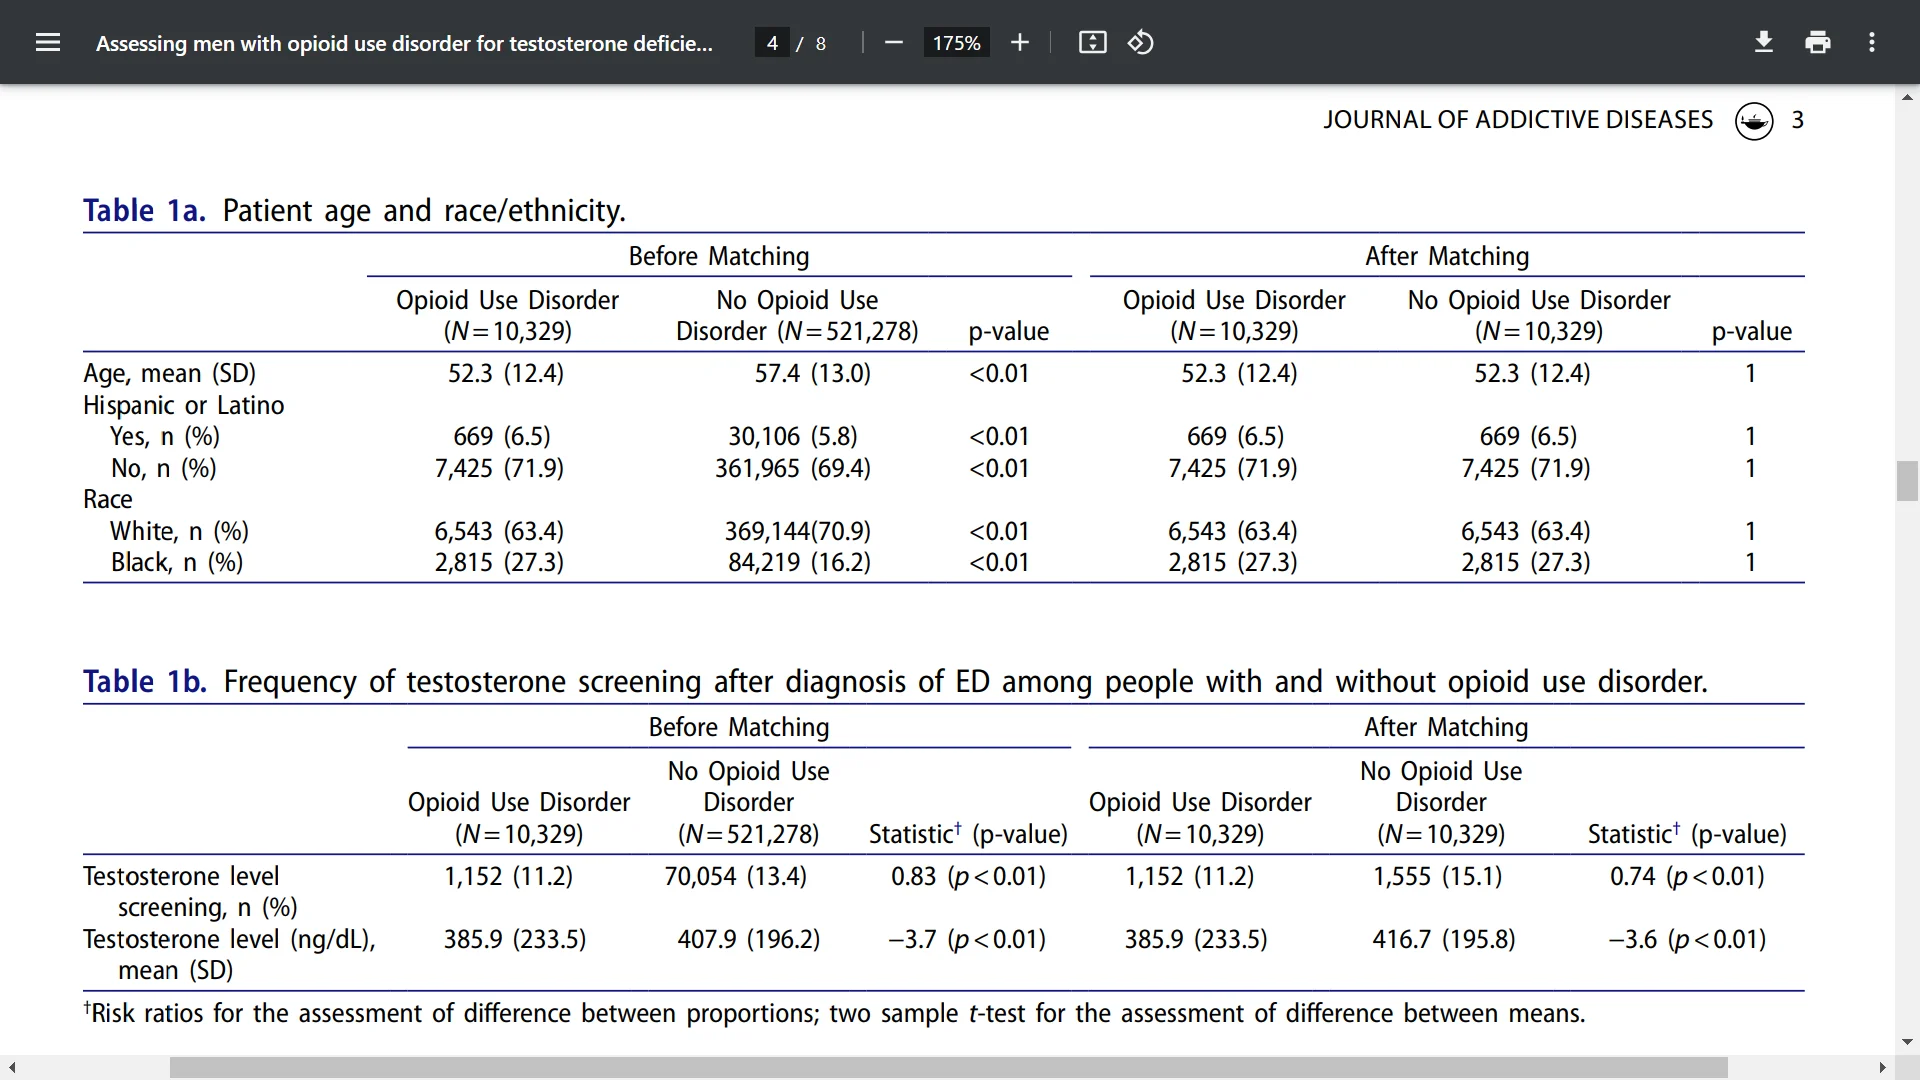Image resolution: width=1920 pixels, height=1080 pixels.
Task: Click the scroll down arrow
Action: 1907,1042
